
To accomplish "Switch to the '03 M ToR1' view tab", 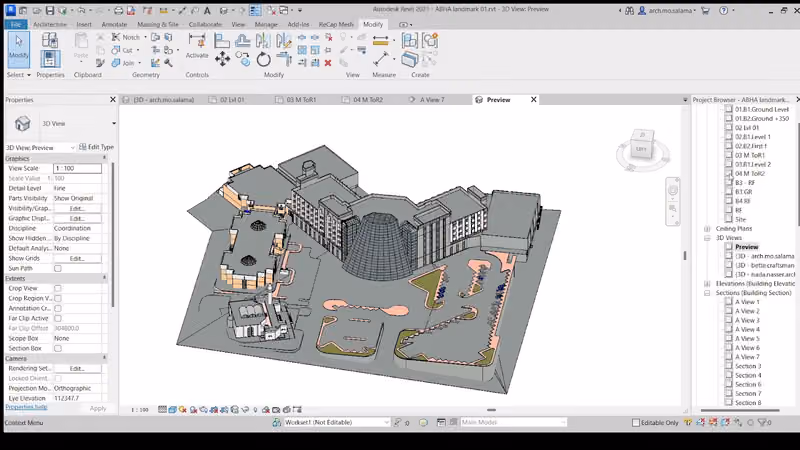I will pyautogui.click(x=301, y=99).
